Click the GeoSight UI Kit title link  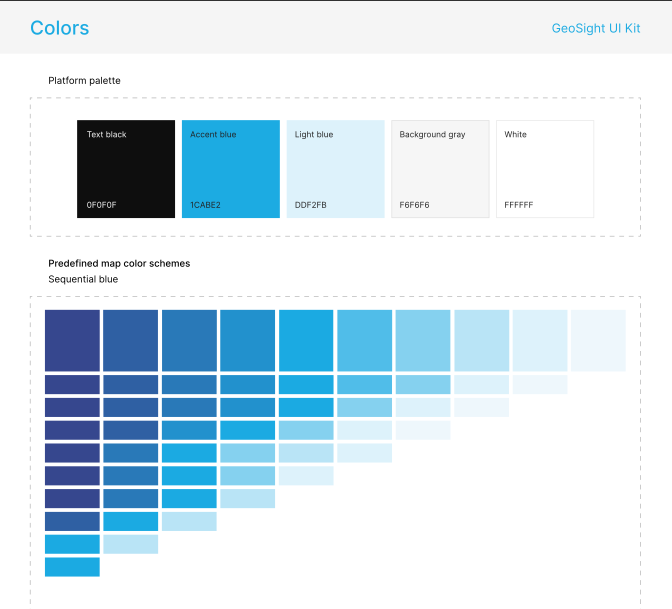[596, 28]
